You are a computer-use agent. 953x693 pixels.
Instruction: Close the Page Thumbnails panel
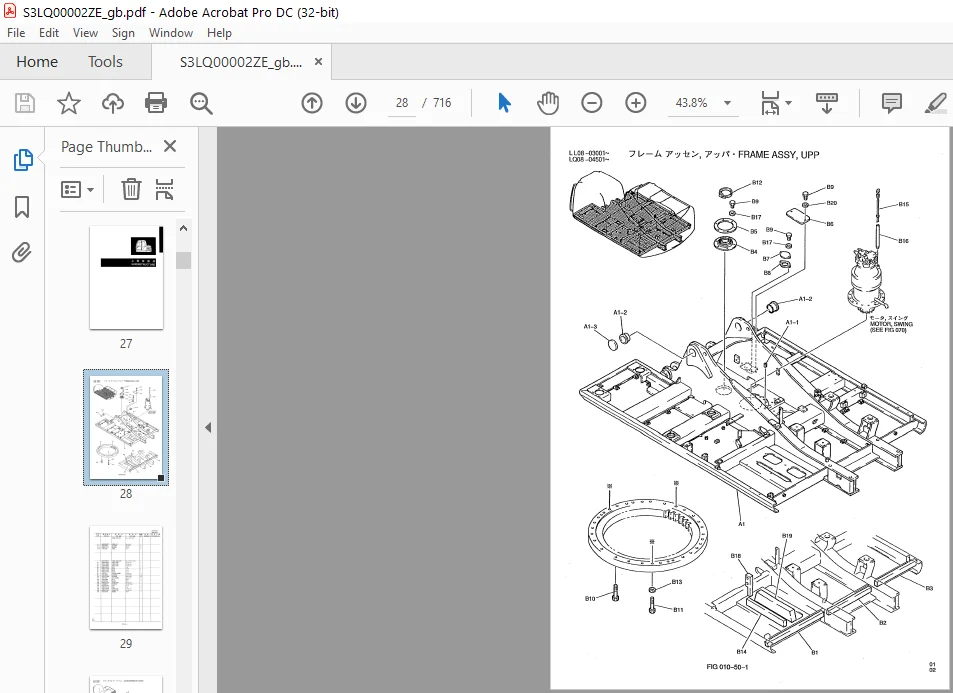pos(170,147)
